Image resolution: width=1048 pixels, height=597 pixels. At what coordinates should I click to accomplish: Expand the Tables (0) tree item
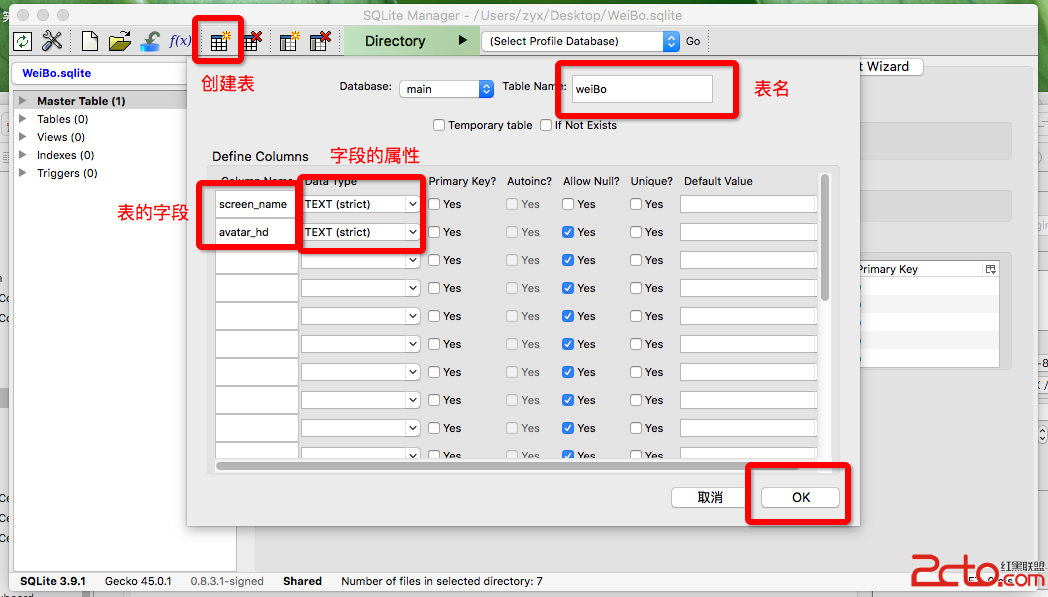[24, 119]
